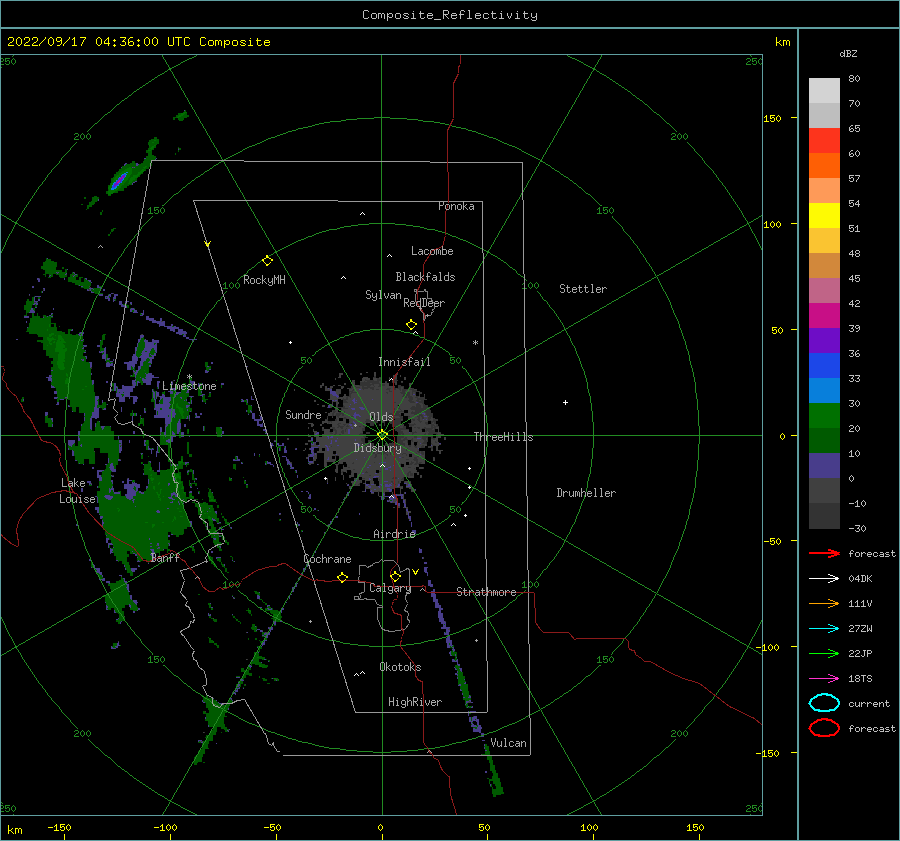Click the Okotoks city label
Image resolution: width=900 pixels, height=841 pixels.
click(x=400, y=667)
